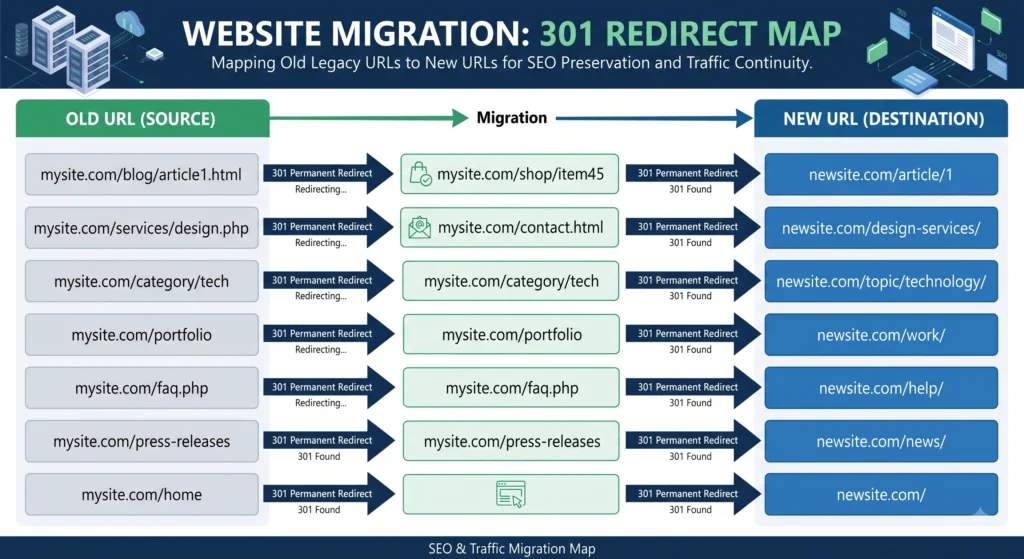1024x559 pixels.
Task: Click the WEBSITE MIGRATION: 301 REDIRECT MAP title
Action: click(512, 34)
